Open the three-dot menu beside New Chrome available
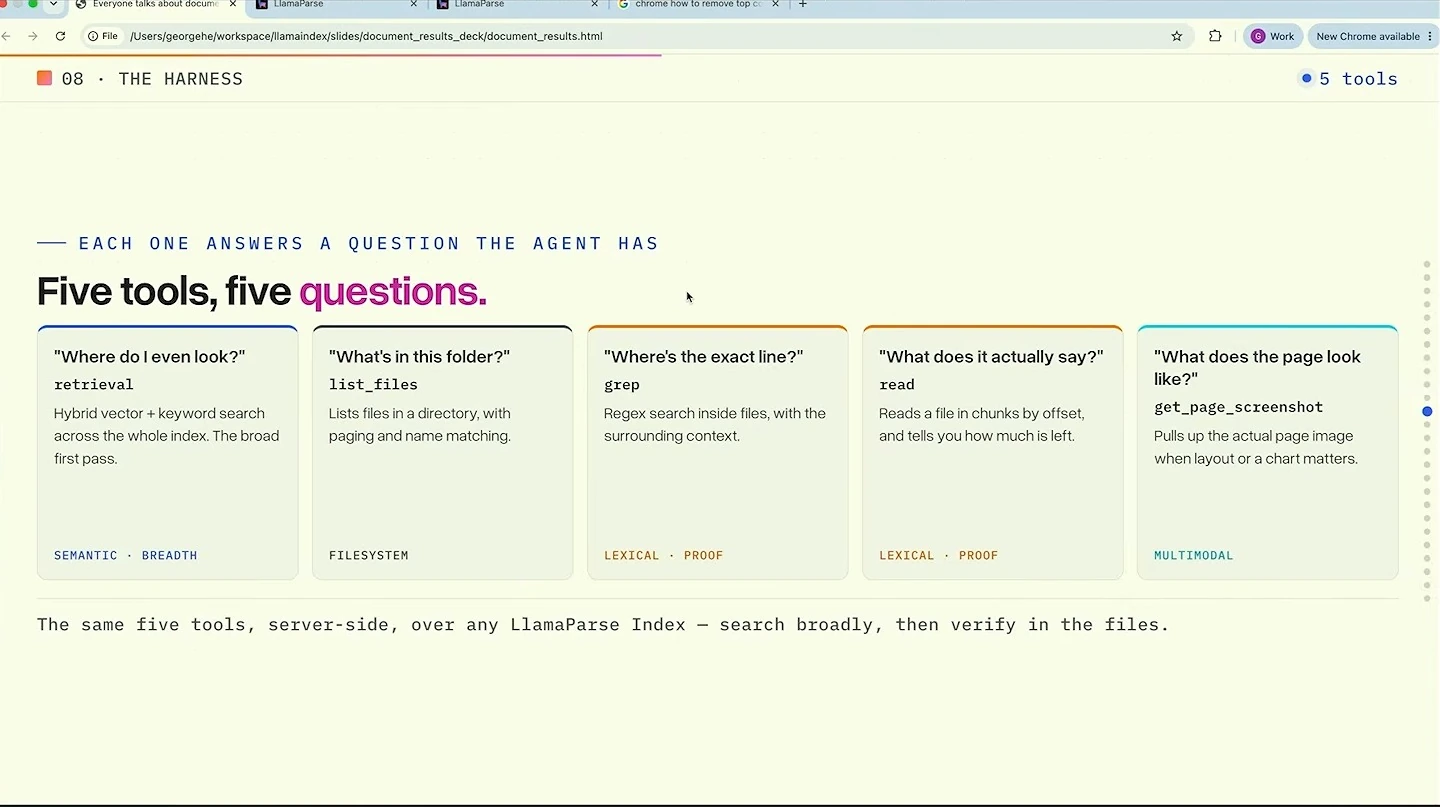The image size is (1440, 807). pyautogui.click(x=1432, y=36)
